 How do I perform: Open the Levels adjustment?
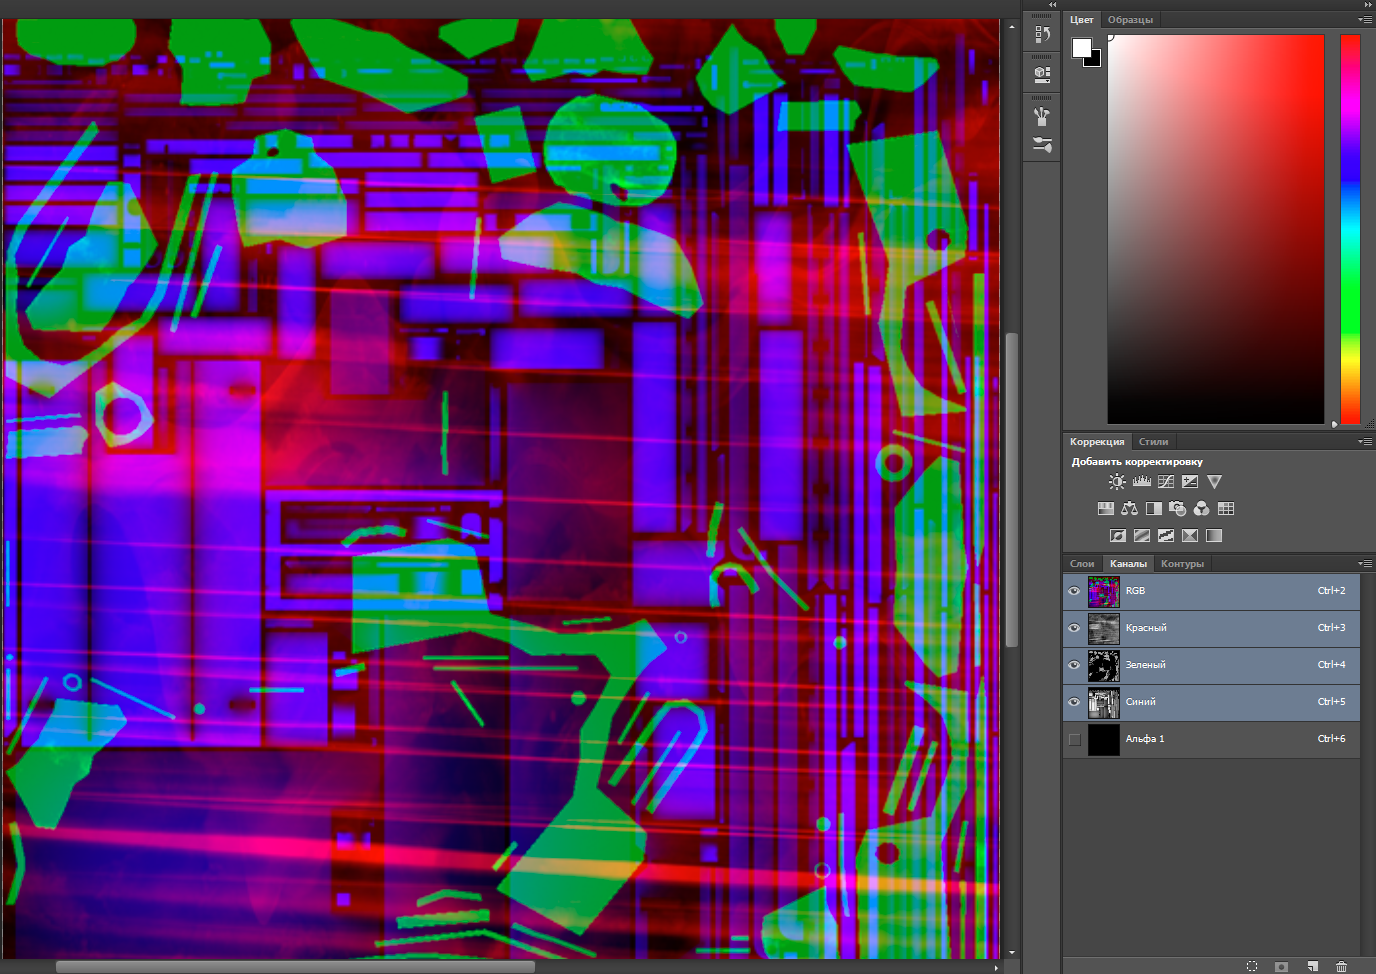tap(1142, 481)
